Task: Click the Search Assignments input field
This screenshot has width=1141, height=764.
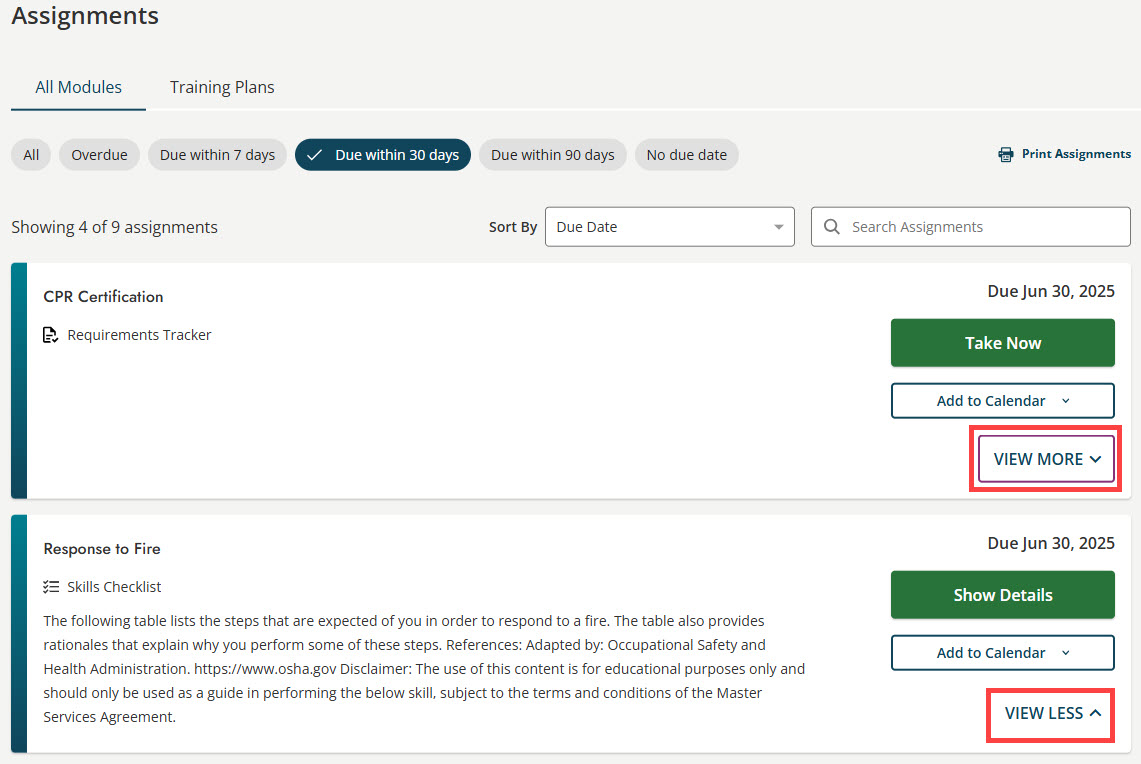Action: pos(960,226)
